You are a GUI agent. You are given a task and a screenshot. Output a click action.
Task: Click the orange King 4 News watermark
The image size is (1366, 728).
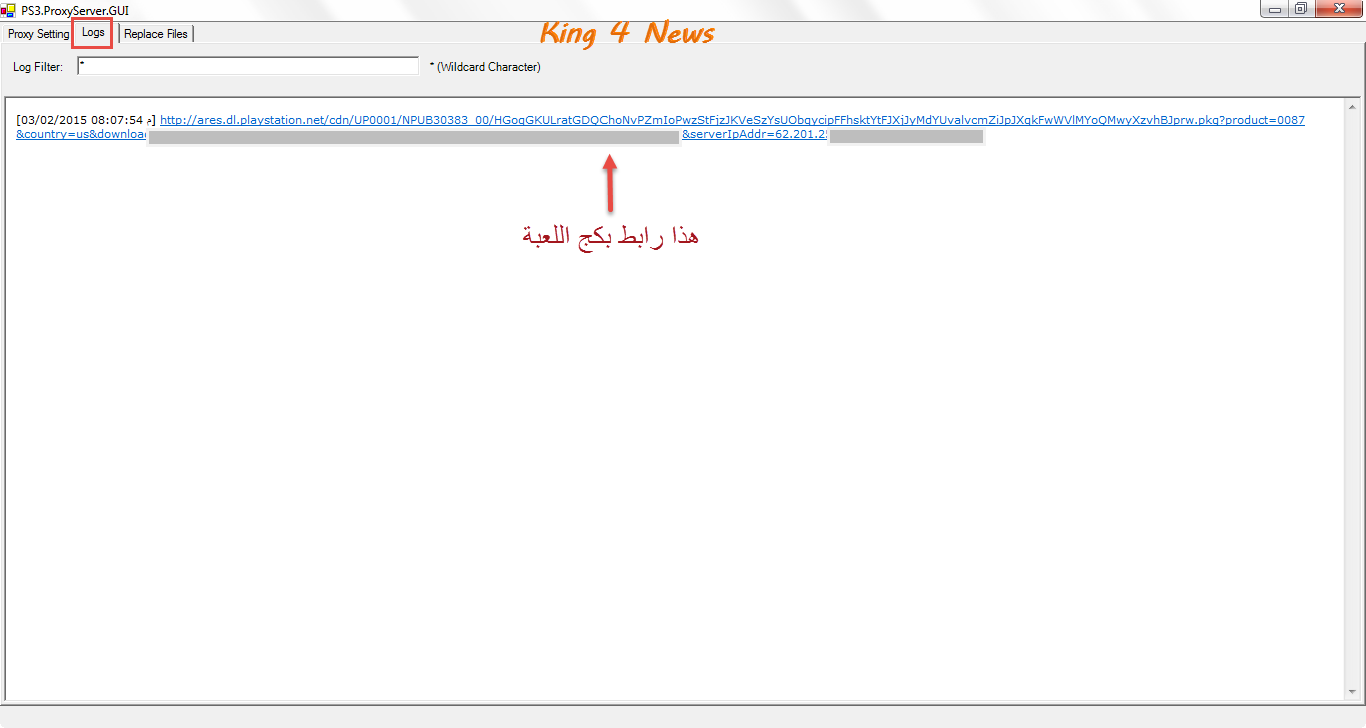pos(627,33)
